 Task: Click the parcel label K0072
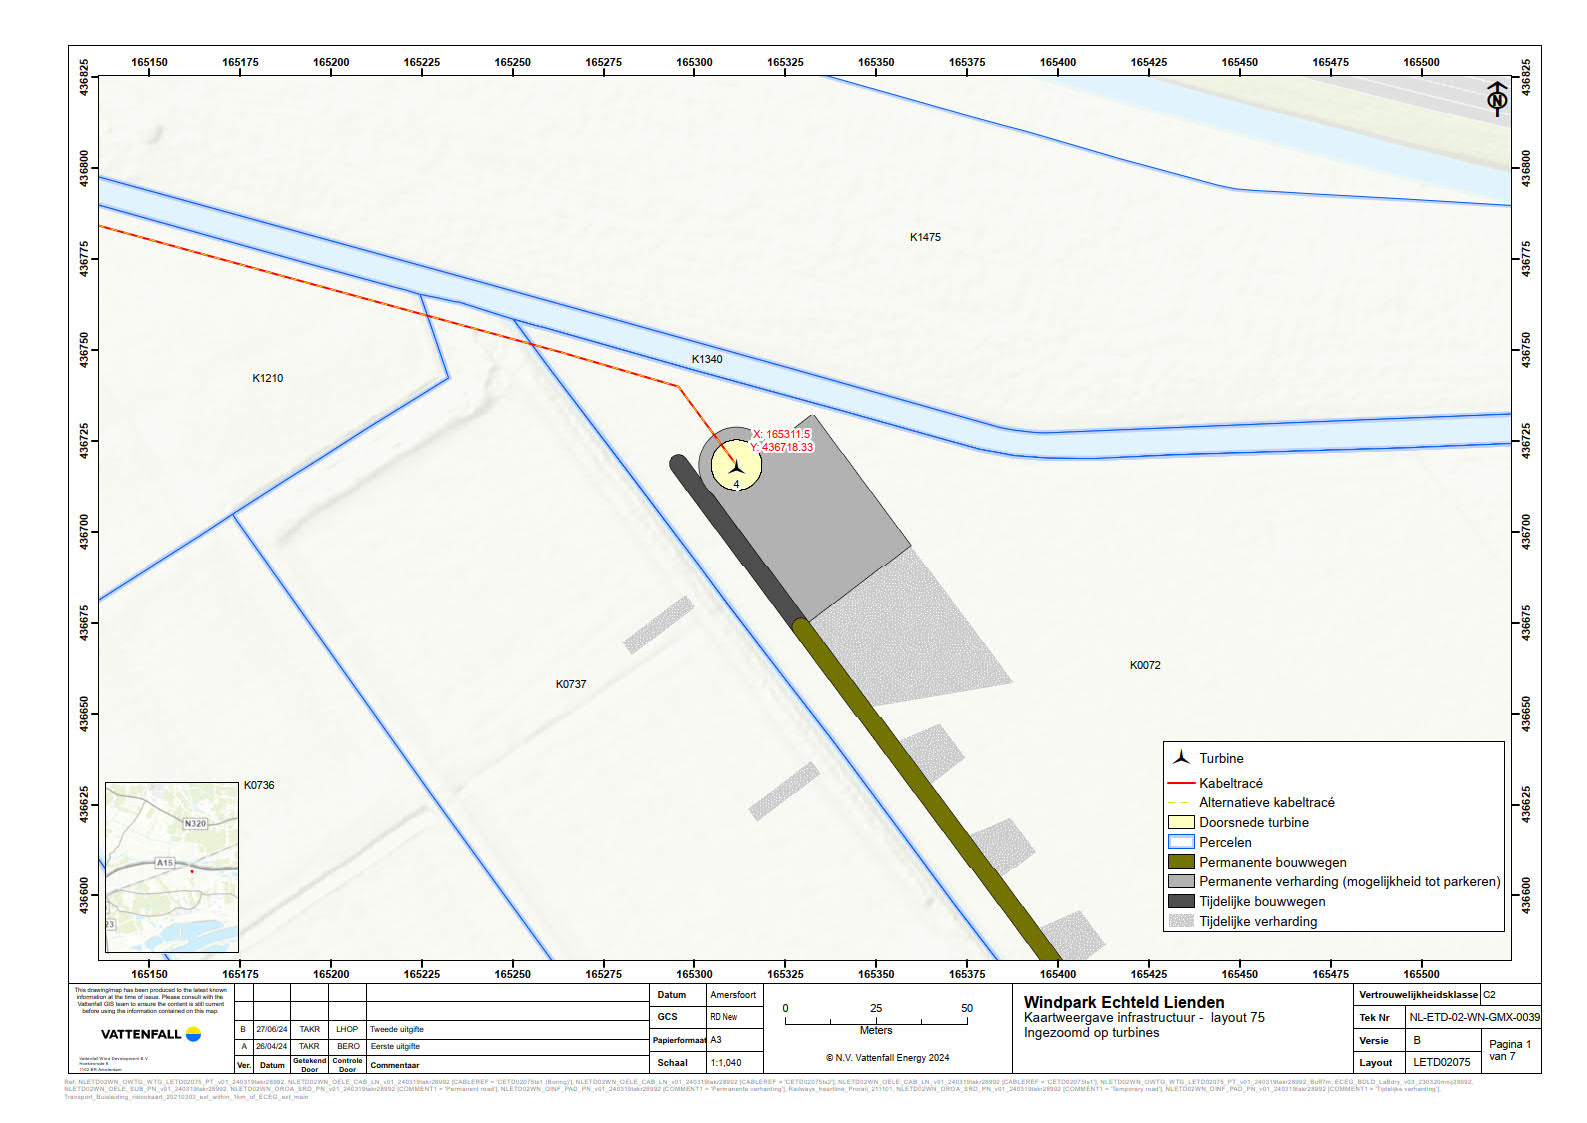tap(1145, 665)
